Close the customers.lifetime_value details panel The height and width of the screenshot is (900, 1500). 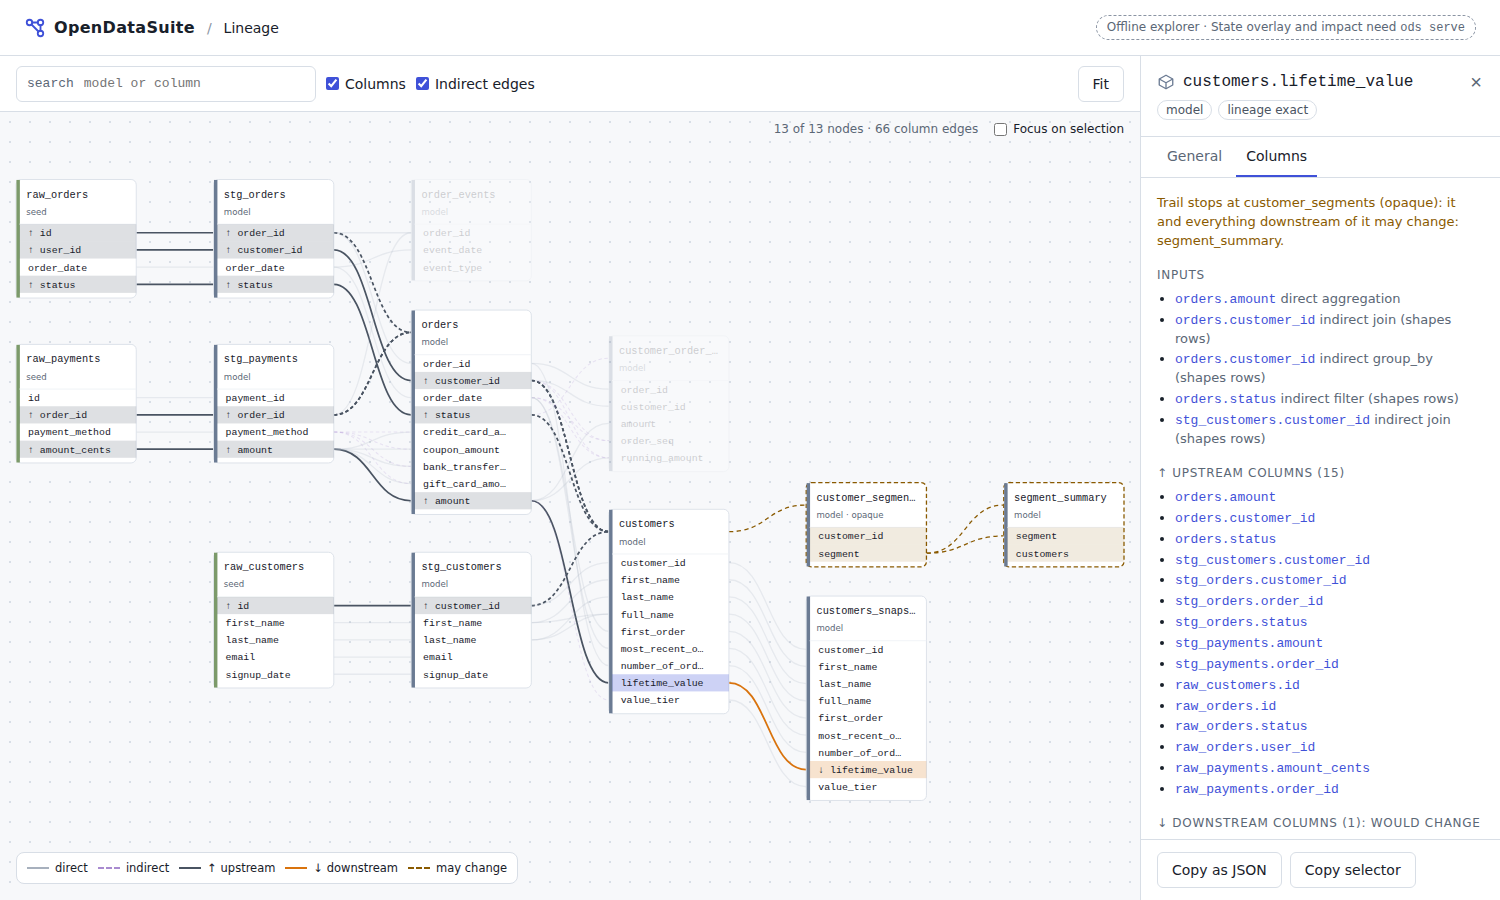[x=1476, y=82]
